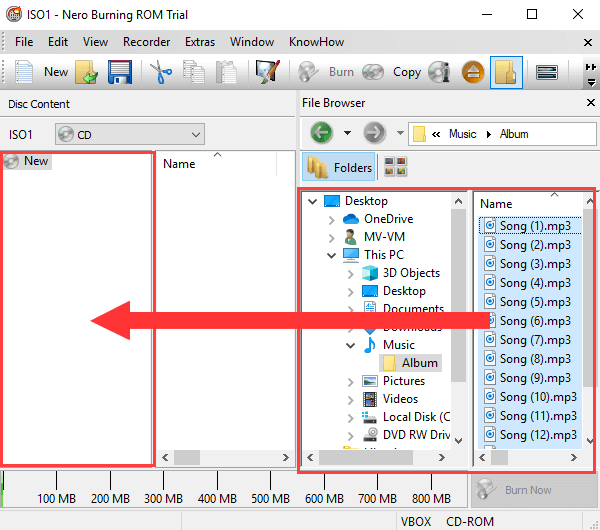Cut selection with the scissors icon
Viewport: 600px width, 530px height.
point(161,72)
